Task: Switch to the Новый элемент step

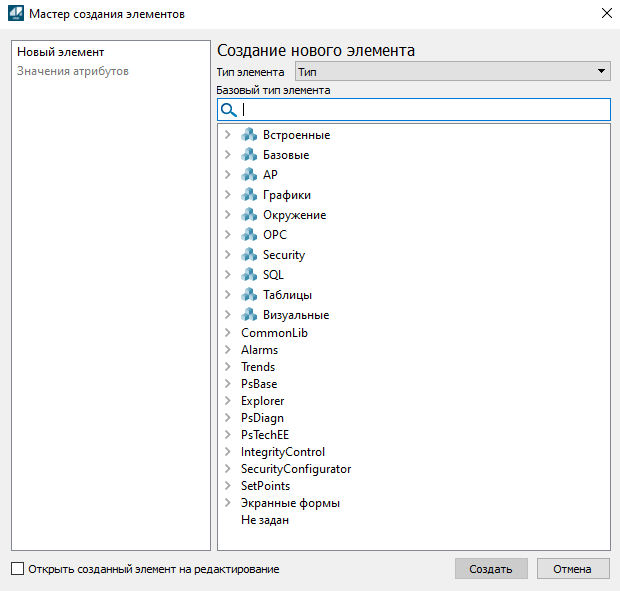Action: (61, 52)
